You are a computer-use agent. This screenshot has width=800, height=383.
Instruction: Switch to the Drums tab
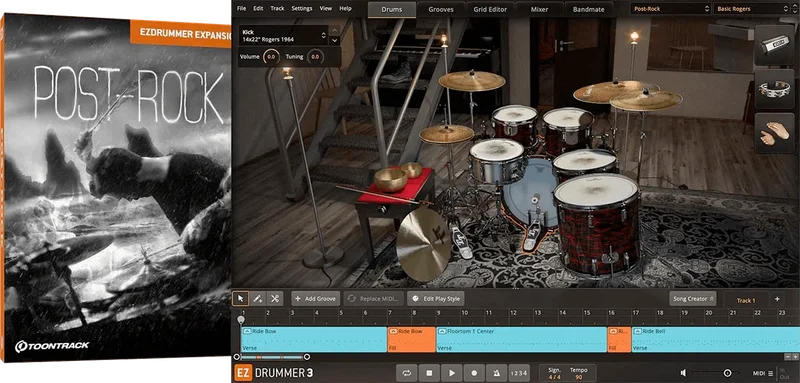tap(391, 9)
